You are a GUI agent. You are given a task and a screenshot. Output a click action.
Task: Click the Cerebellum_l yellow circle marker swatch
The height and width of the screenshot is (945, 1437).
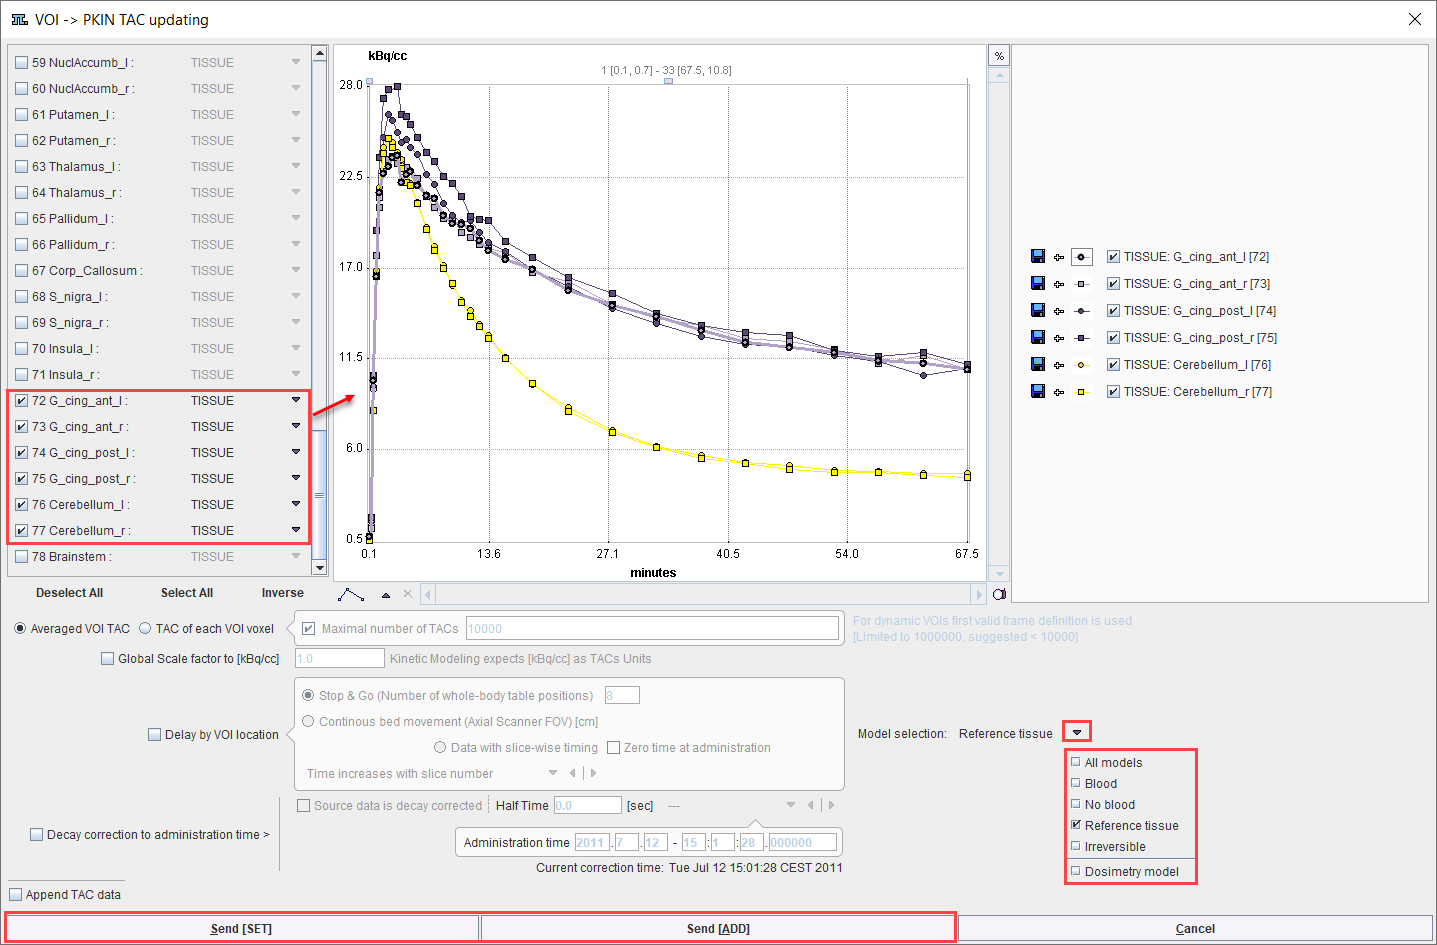[x=1081, y=365]
